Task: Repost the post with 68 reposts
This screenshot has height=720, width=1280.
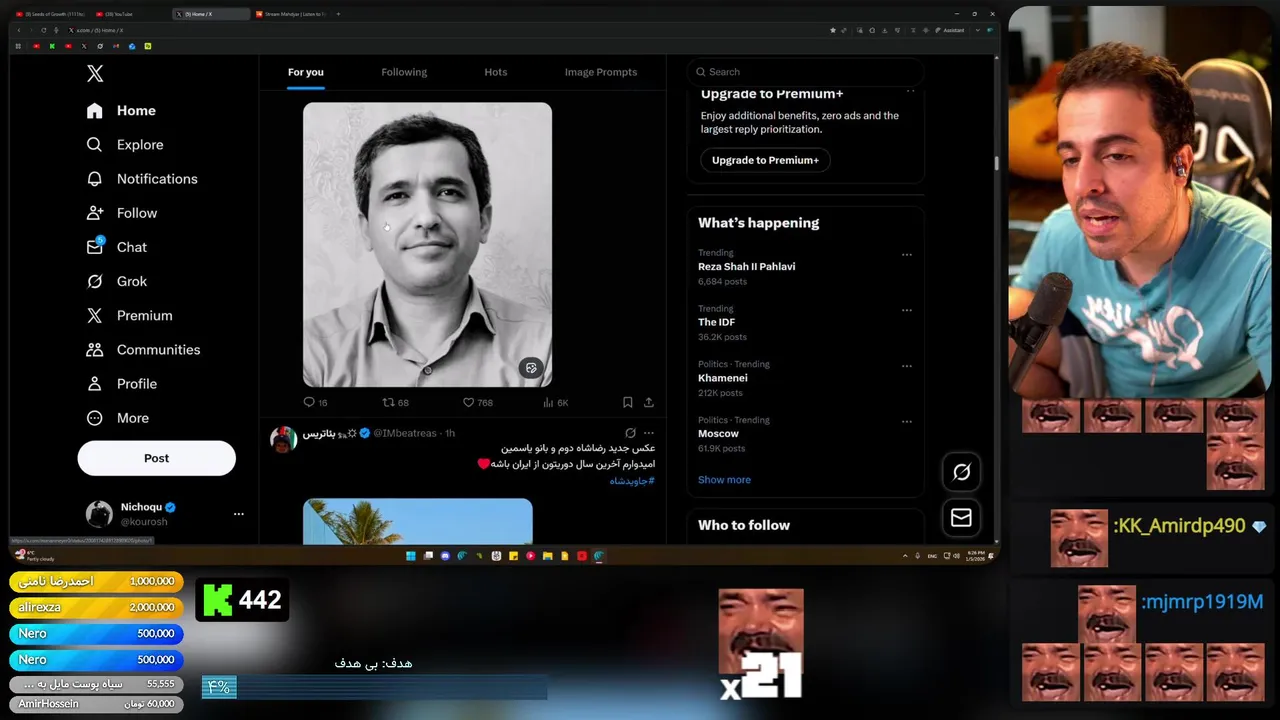Action: tap(396, 403)
